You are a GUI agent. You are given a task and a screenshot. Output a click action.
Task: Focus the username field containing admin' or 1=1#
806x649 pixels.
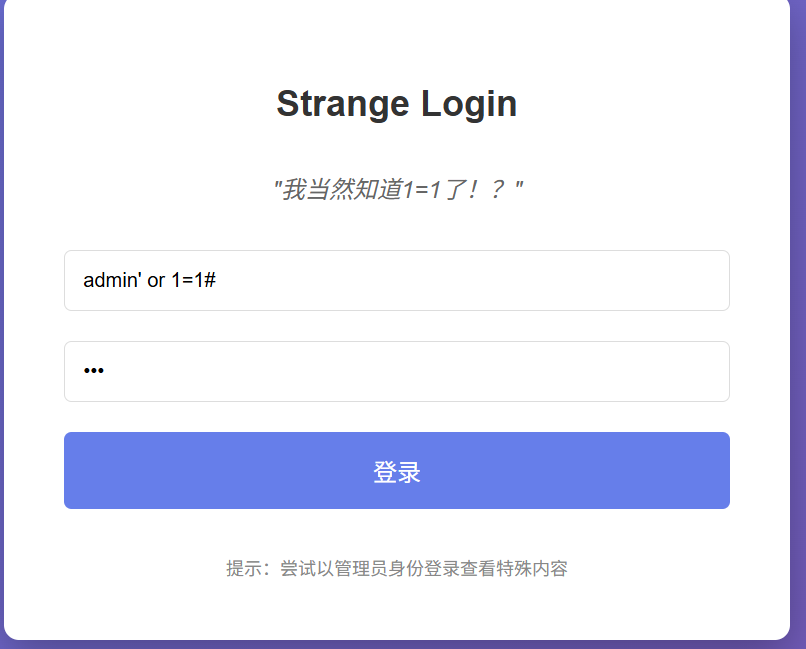coord(397,281)
